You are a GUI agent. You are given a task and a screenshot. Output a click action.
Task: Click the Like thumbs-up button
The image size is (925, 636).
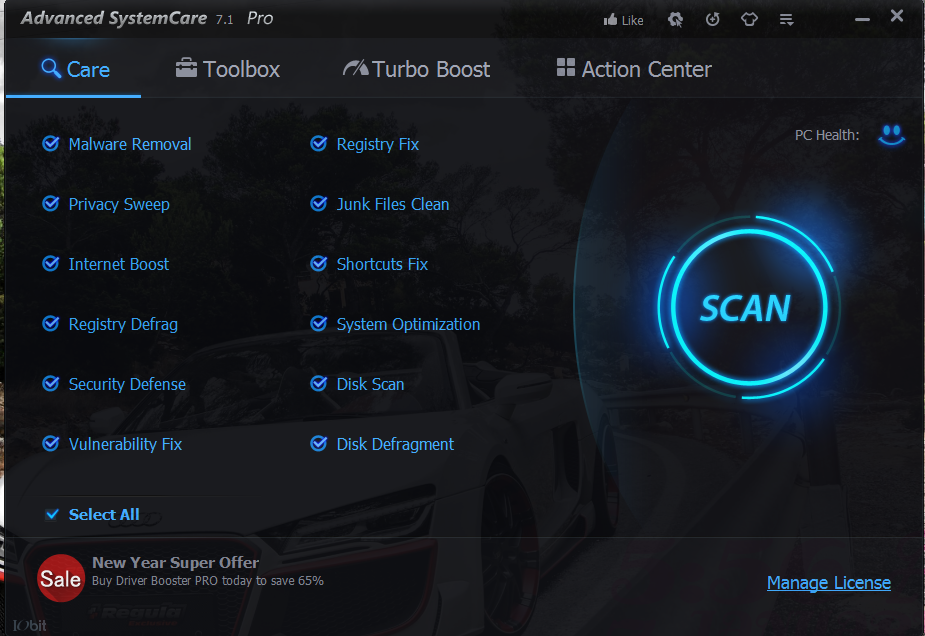(623, 20)
